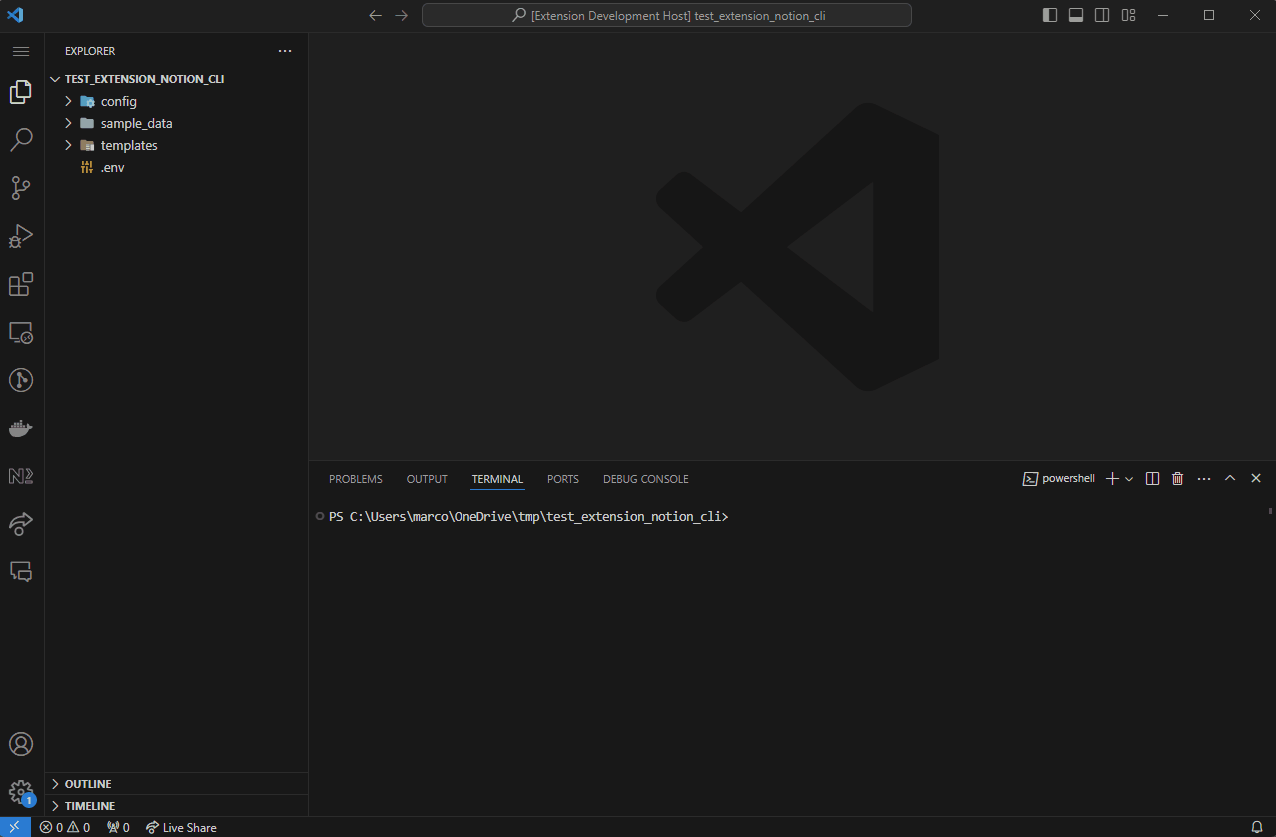
Task: Expand the Timeline section
Action: [x=176, y=806]
